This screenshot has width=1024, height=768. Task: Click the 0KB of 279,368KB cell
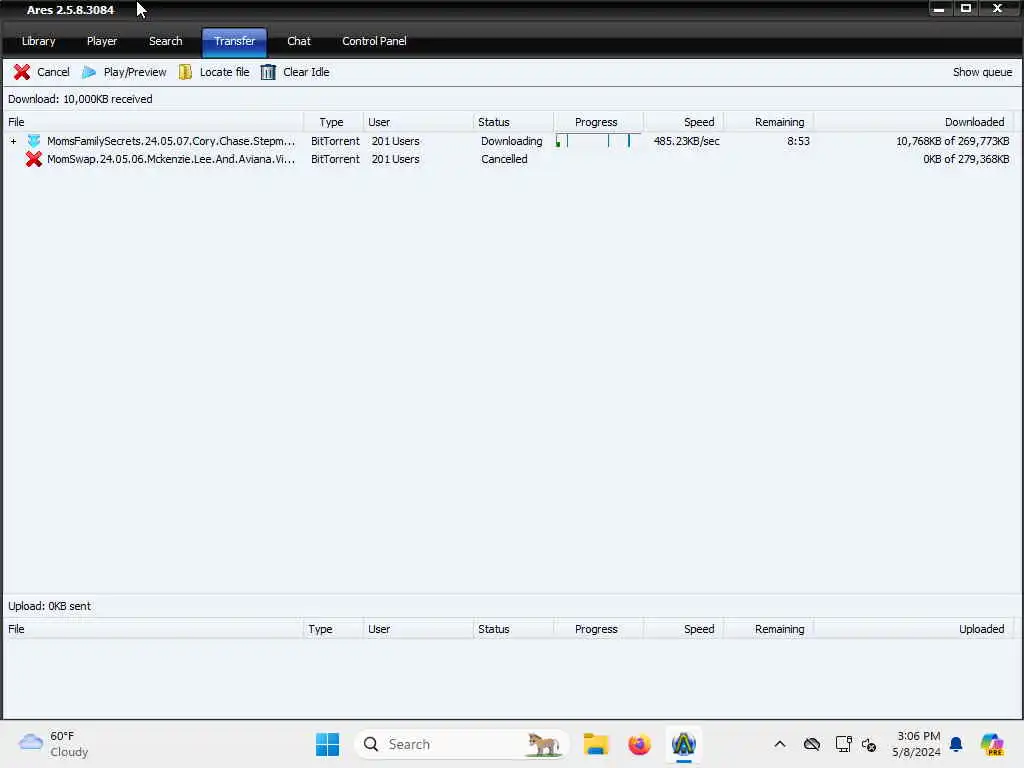pyautogui.click(x=966, y=159)
